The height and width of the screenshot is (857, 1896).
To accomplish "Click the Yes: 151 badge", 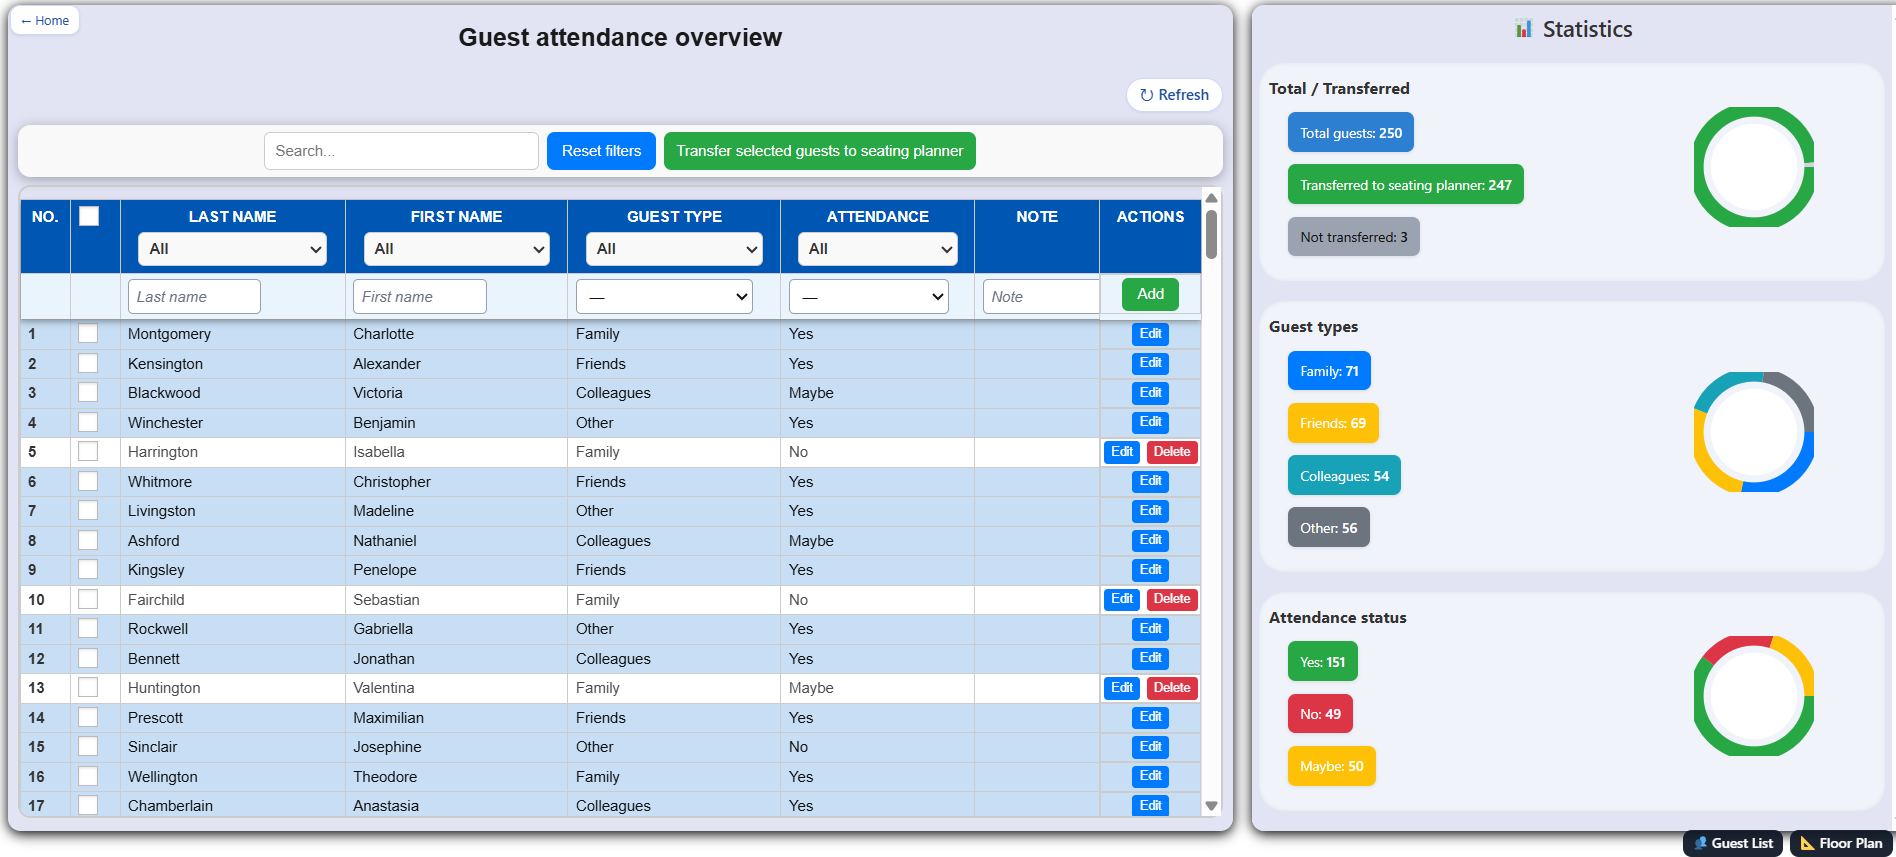I will pos(1322,662).
